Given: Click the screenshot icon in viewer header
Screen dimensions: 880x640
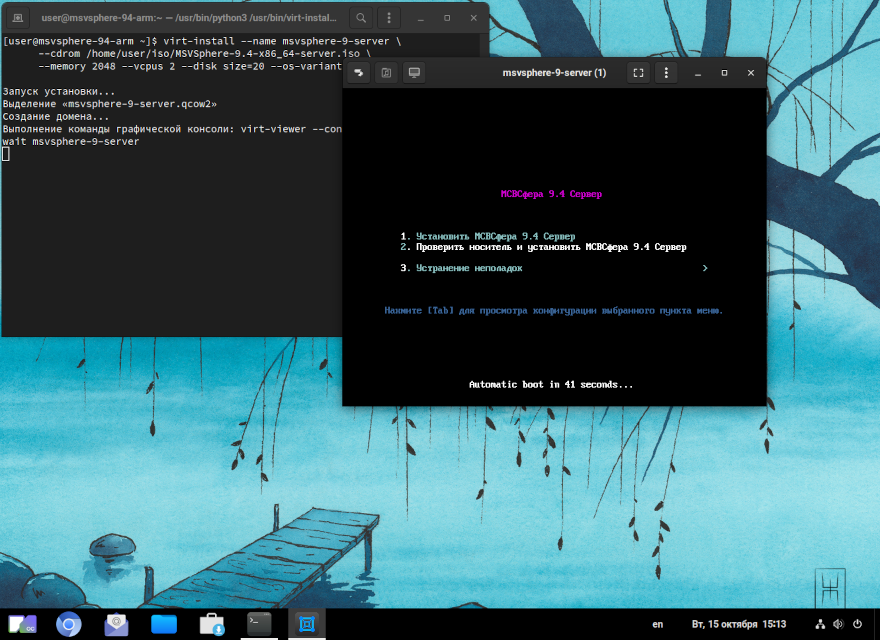Looking at the screenshot, I should [x=386, y=73].
